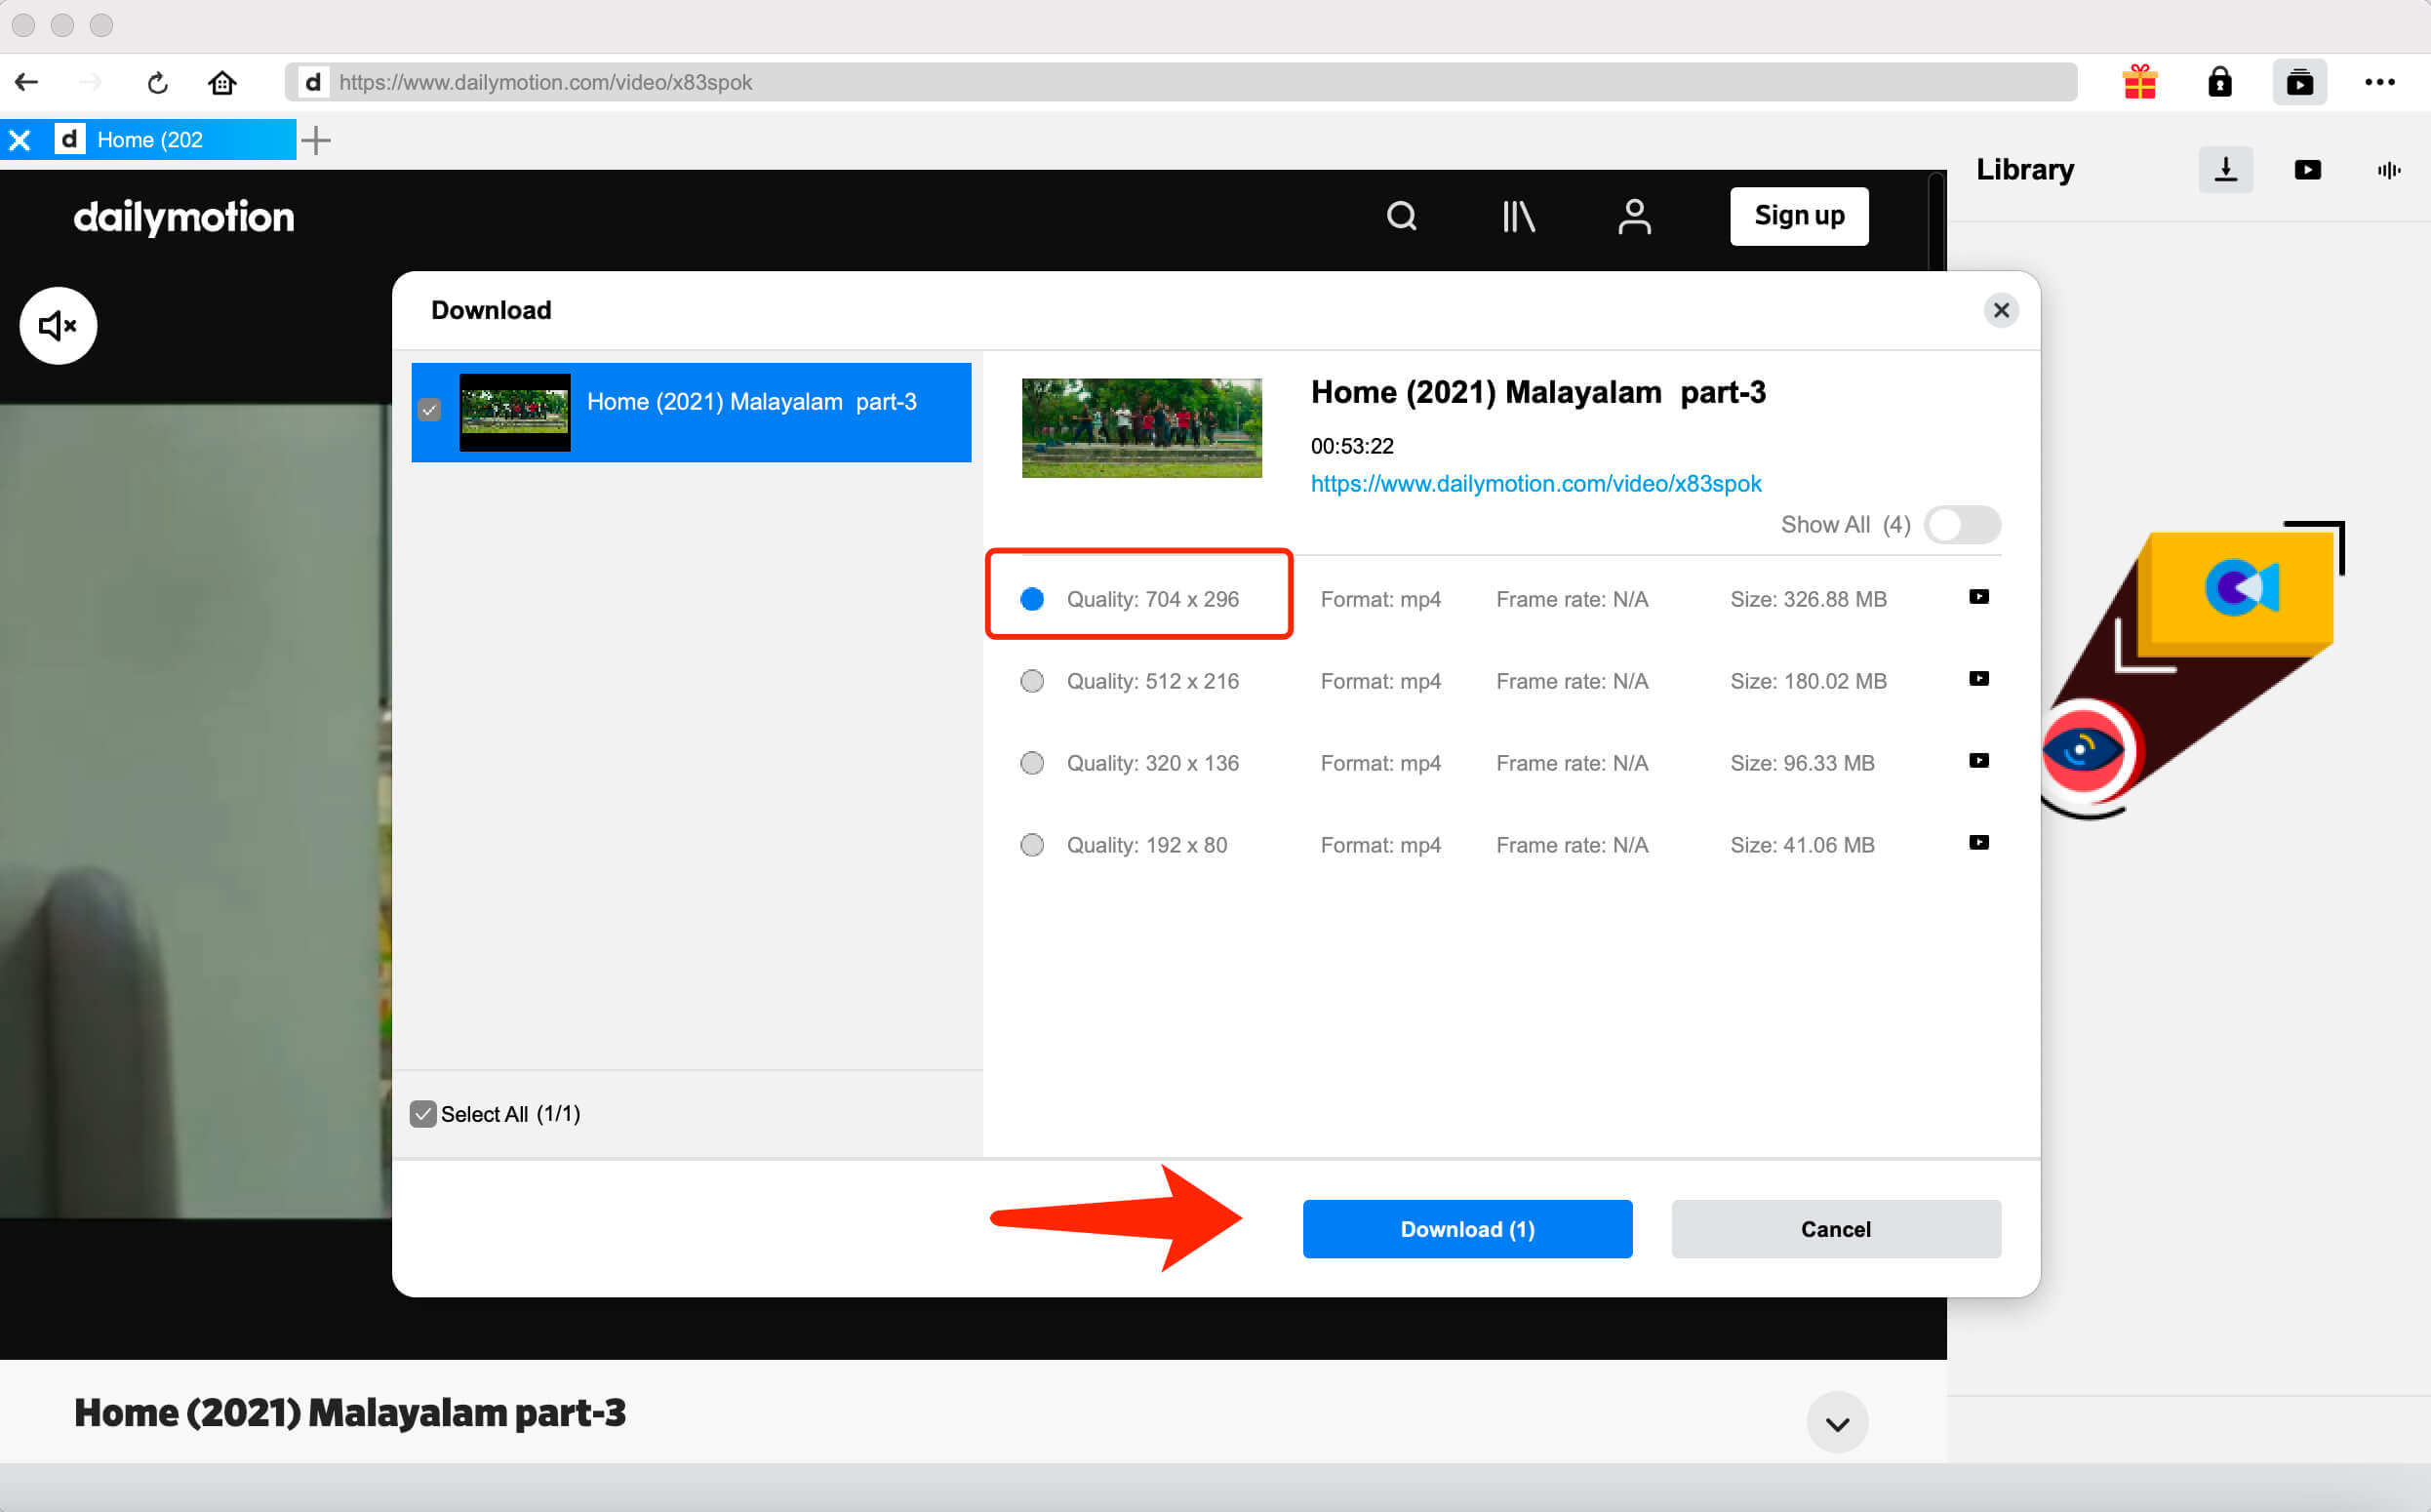Viewport: 2431px width, 1512px height.
Task: Switch to the Home (202 browser tab
Action: point(150,140)
